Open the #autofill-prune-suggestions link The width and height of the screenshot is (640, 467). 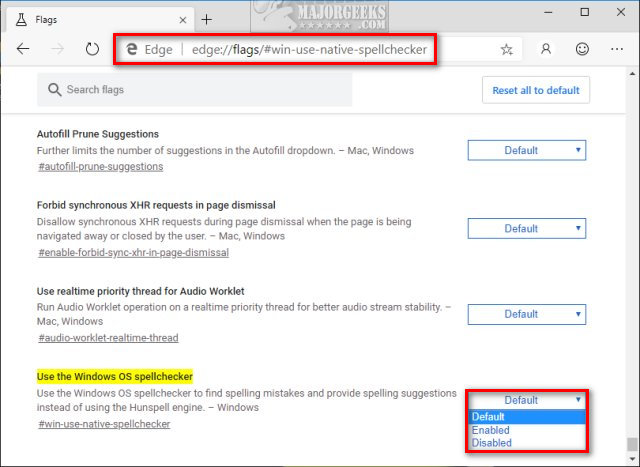[x=101, y=167]
